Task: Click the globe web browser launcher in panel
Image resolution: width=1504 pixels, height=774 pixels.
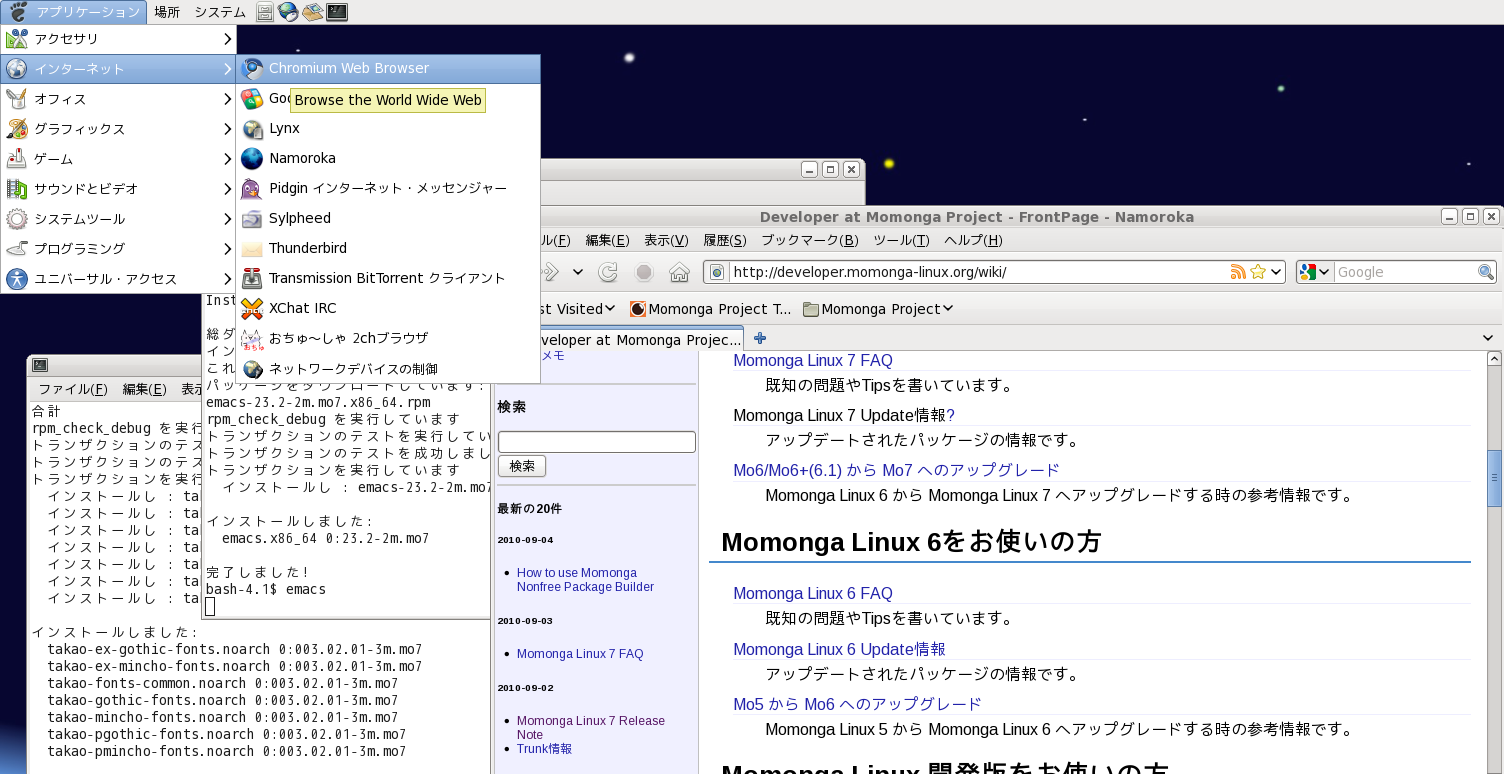Action: pyautogui.click(x=288, y=12)
